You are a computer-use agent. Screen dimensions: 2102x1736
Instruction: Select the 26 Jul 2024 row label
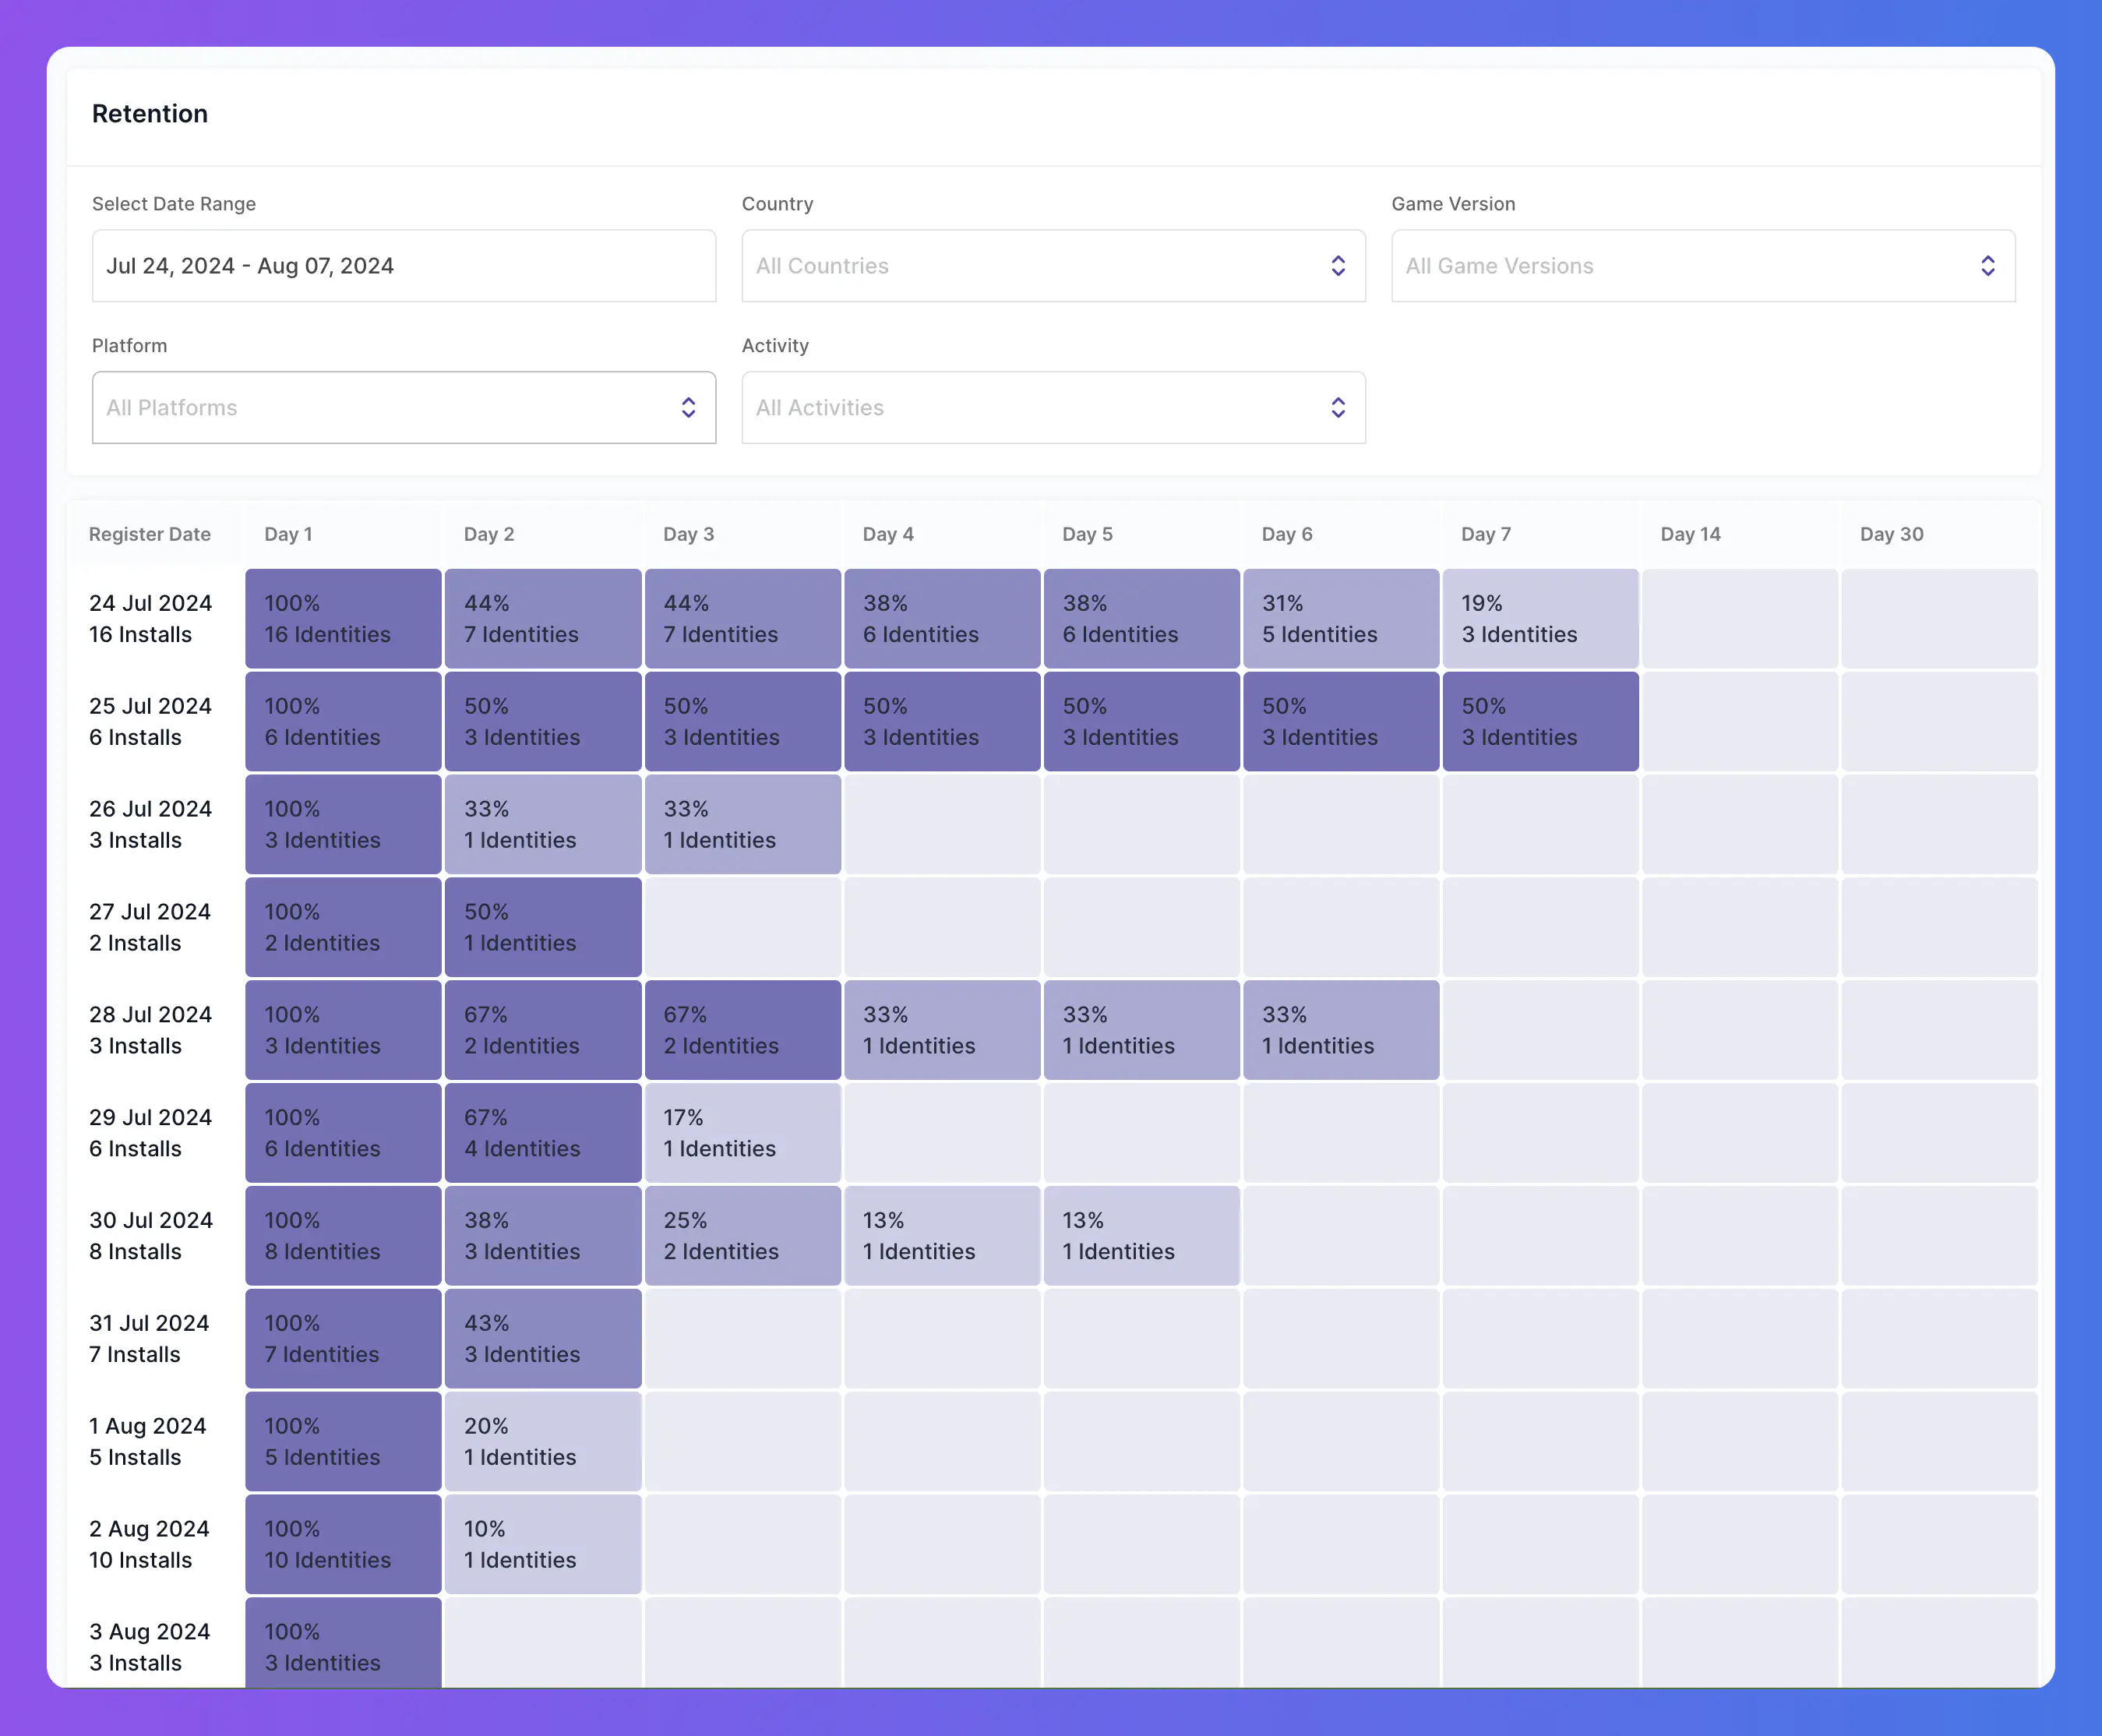coord(150,825)
